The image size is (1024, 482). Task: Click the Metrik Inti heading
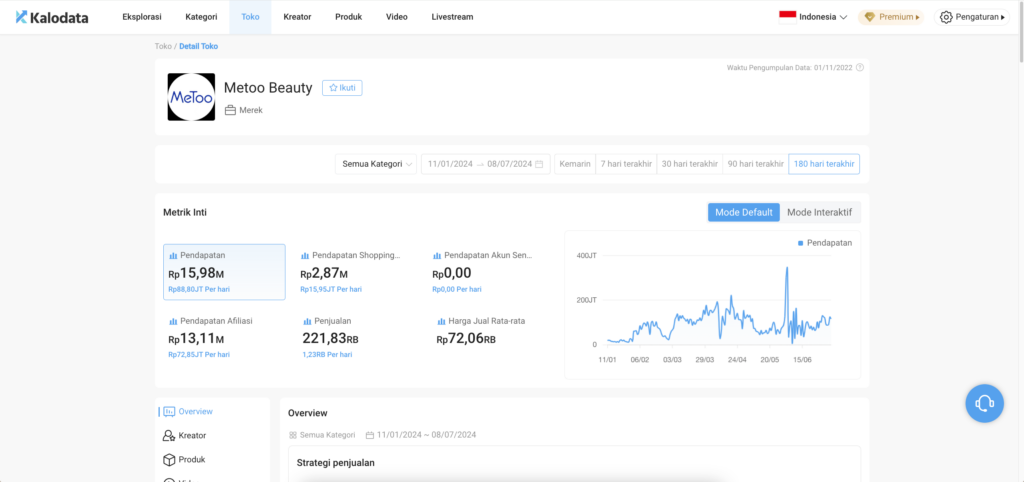185,212
